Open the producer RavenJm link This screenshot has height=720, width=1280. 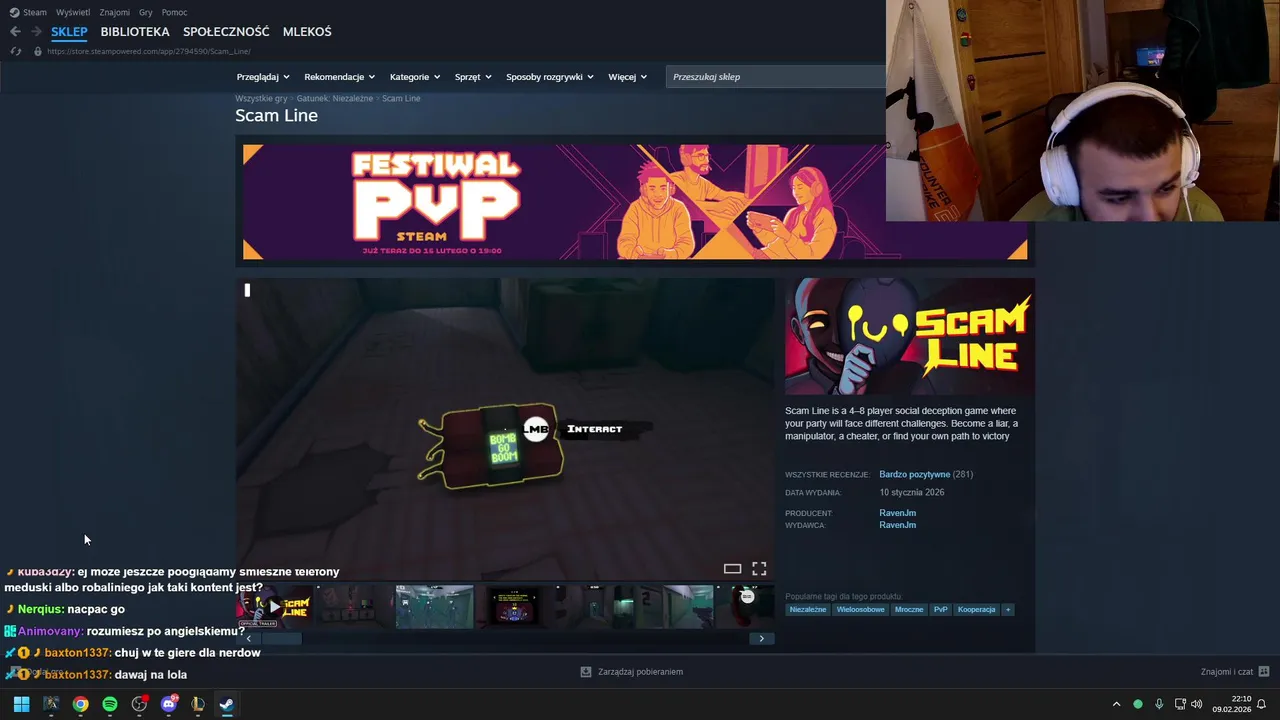[897, 513]
